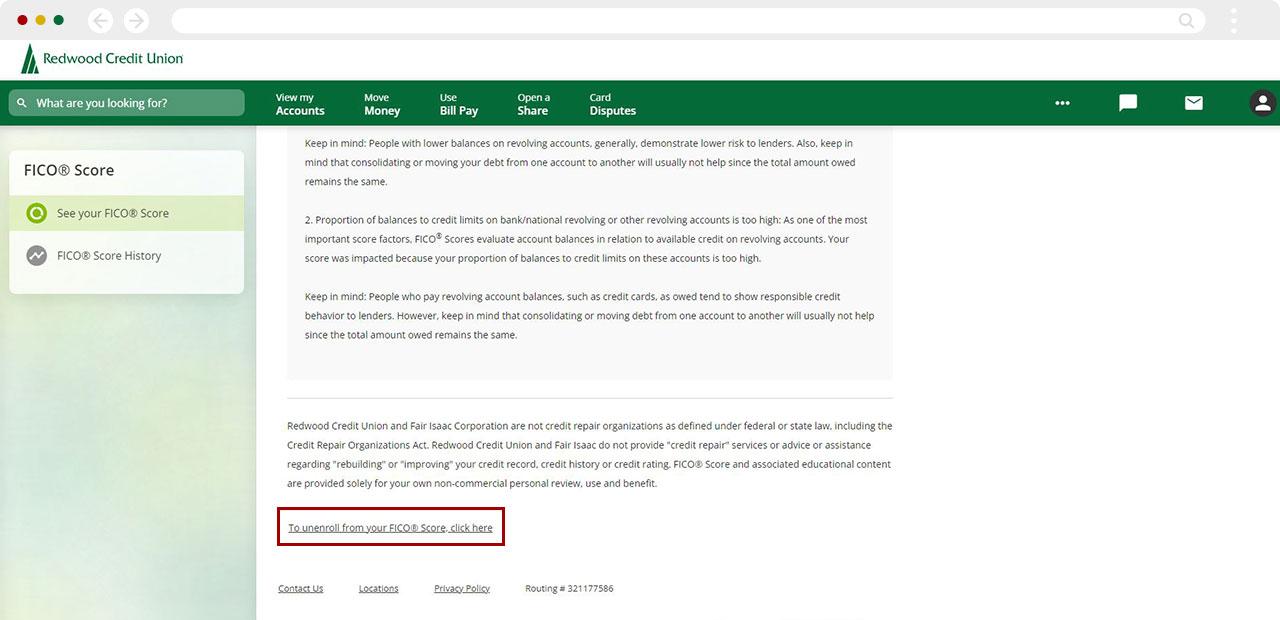Click the 'What are you looking for?' search field
1280x620 pixels.
click(127, 103)
